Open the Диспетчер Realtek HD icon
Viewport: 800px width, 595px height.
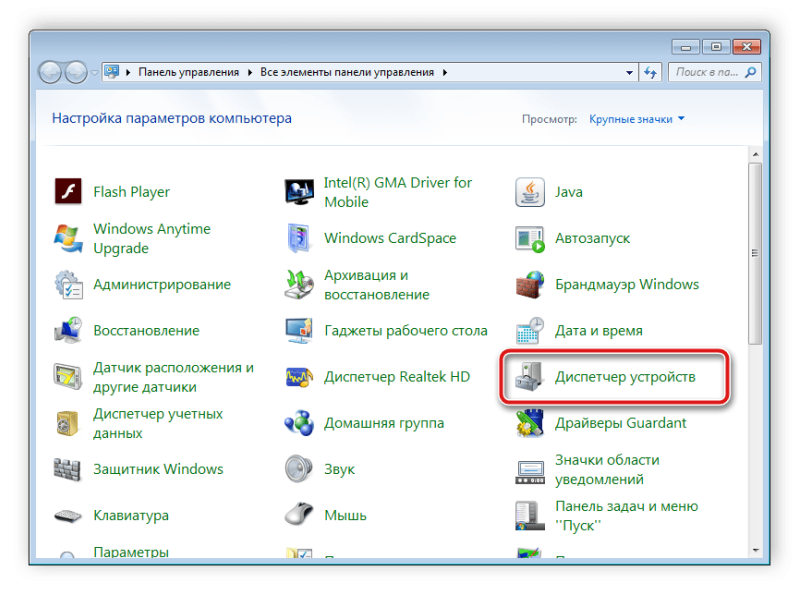299,377
